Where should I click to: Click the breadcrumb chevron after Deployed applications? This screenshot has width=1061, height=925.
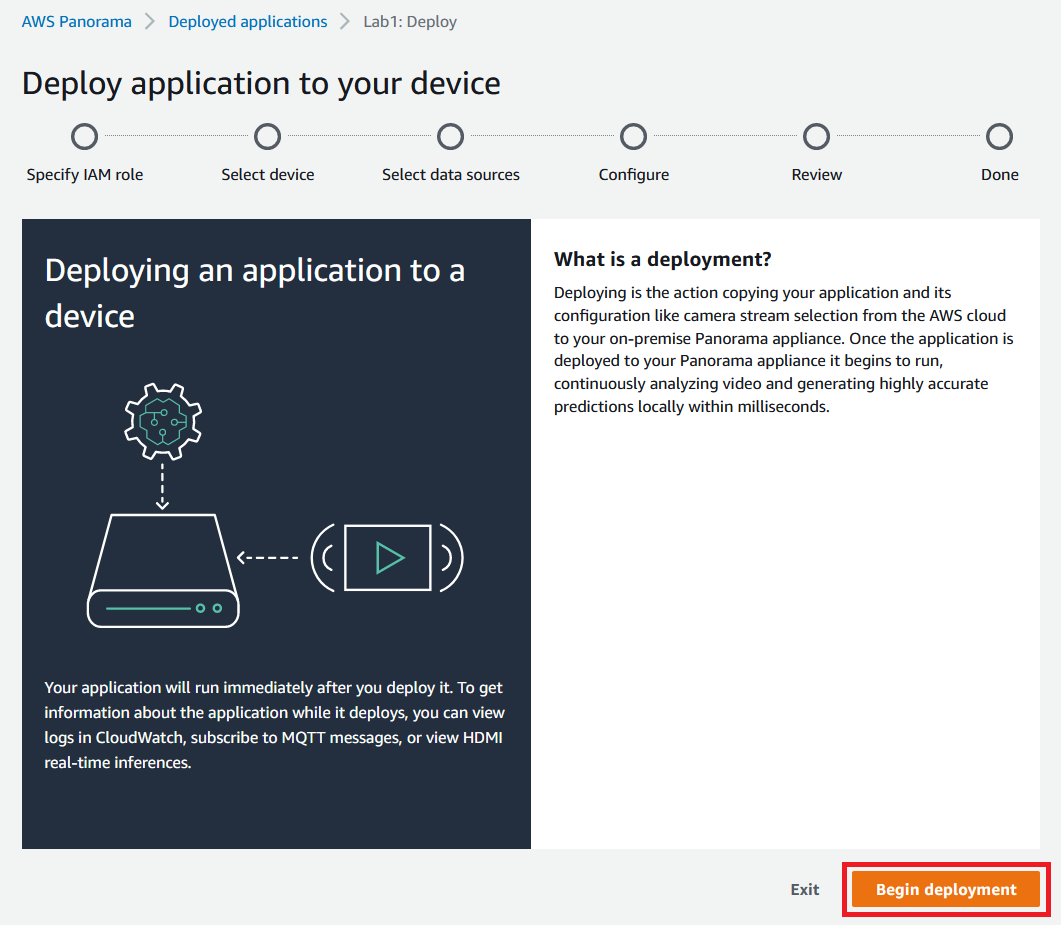[x=345, y=22]
